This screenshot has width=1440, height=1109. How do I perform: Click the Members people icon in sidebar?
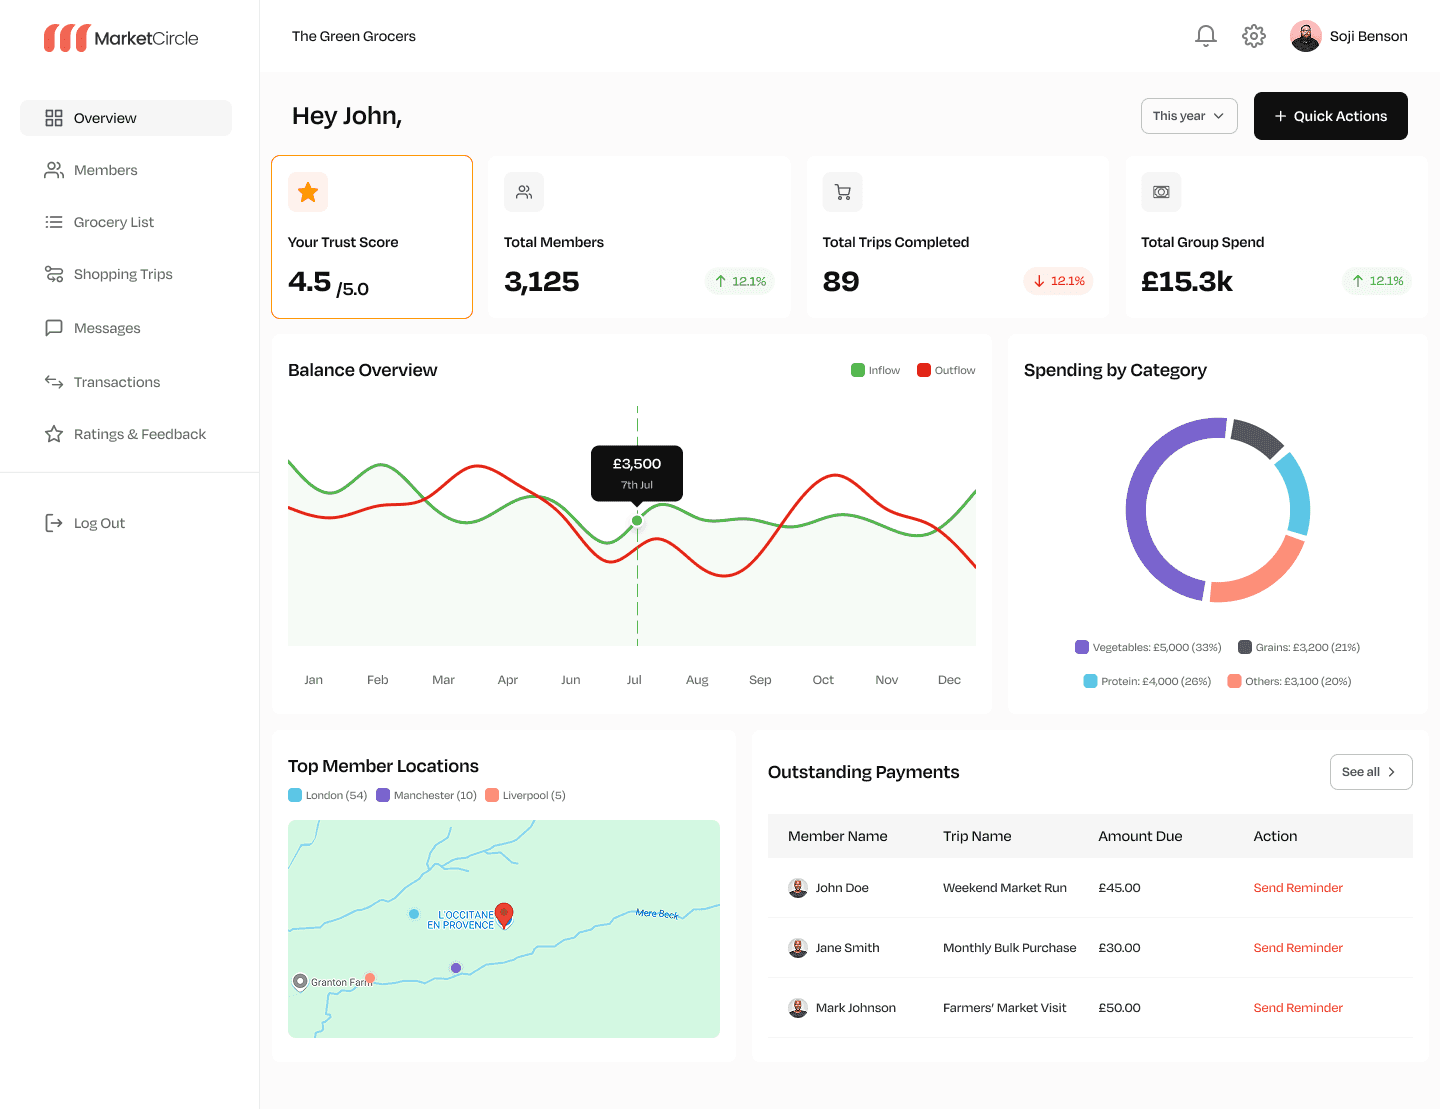click(x=54, y=170)
